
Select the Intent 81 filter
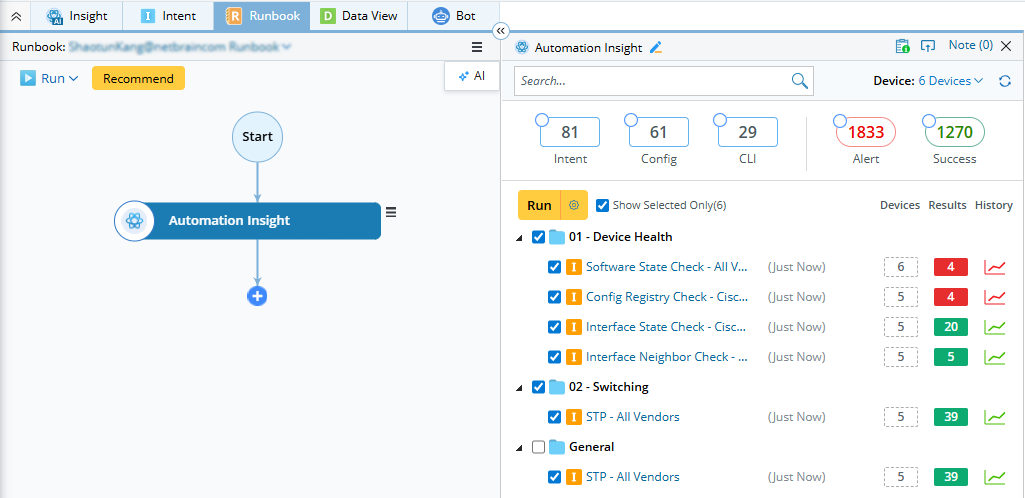(570, 132)
